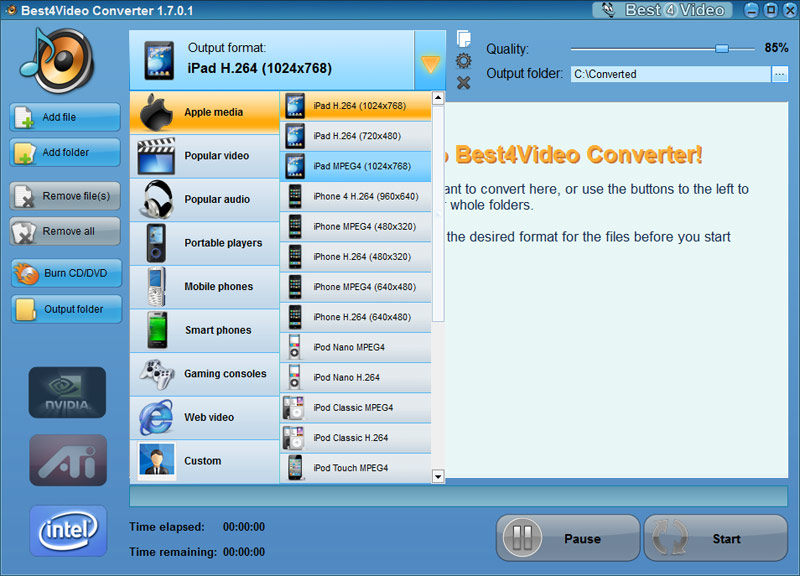The image size is (800, 576).
Task: Open the Burn CD/DVD tool
Action: pyautogui.click(x=66, y=273)
